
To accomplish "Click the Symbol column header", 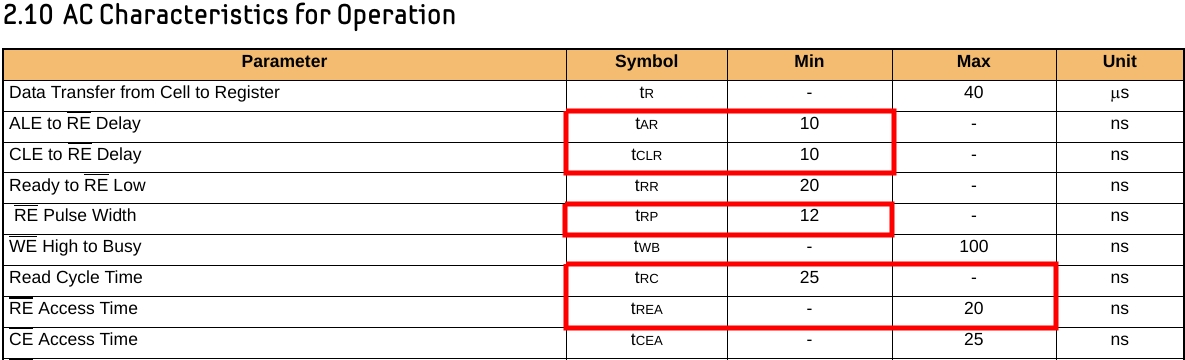I will coord(646,62).
